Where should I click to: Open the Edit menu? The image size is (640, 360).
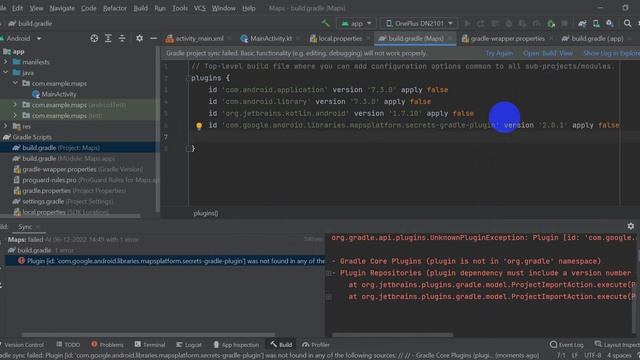click(18, 8)
